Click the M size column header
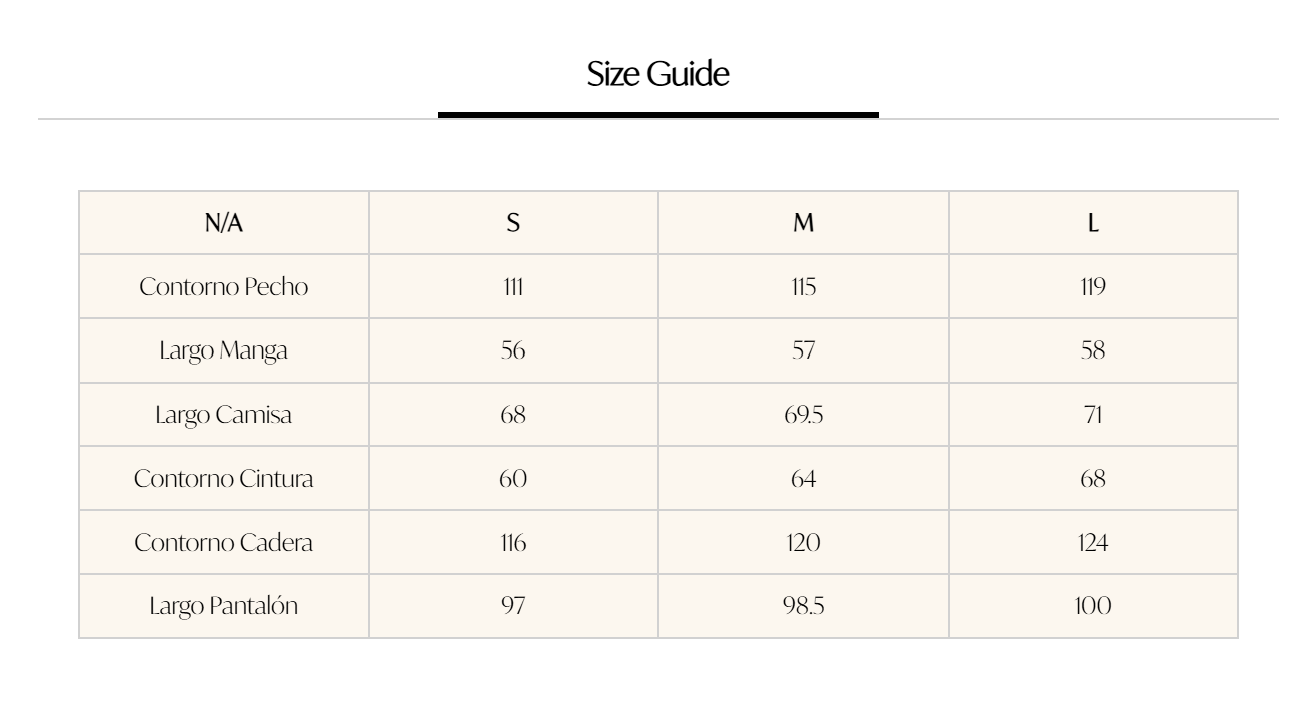 803,223
